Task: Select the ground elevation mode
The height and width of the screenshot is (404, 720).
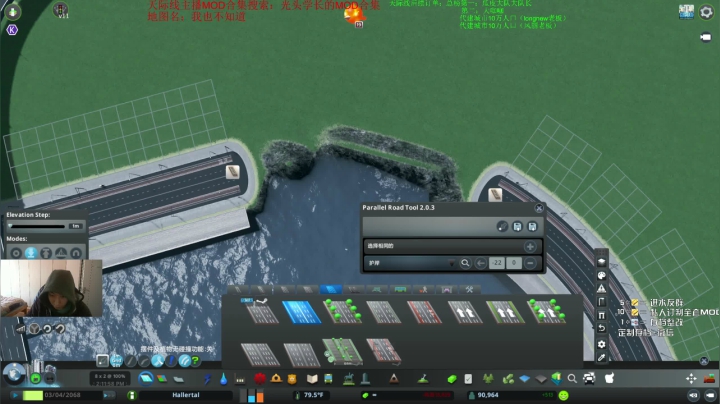Action: (31, 252)
